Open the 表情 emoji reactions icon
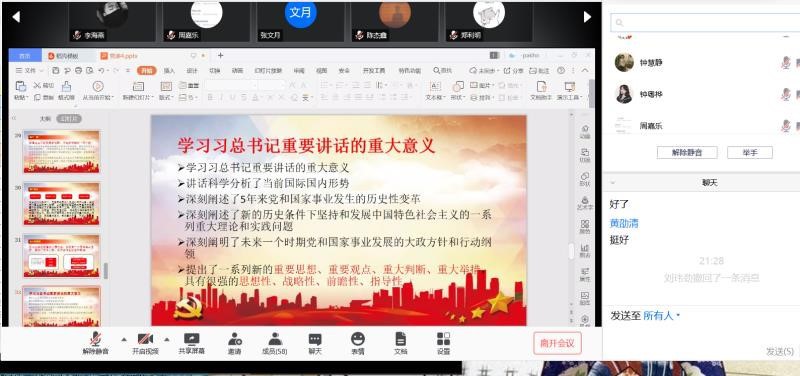Image resolution: width=800 pixels, height=376 pixels. 358,343
